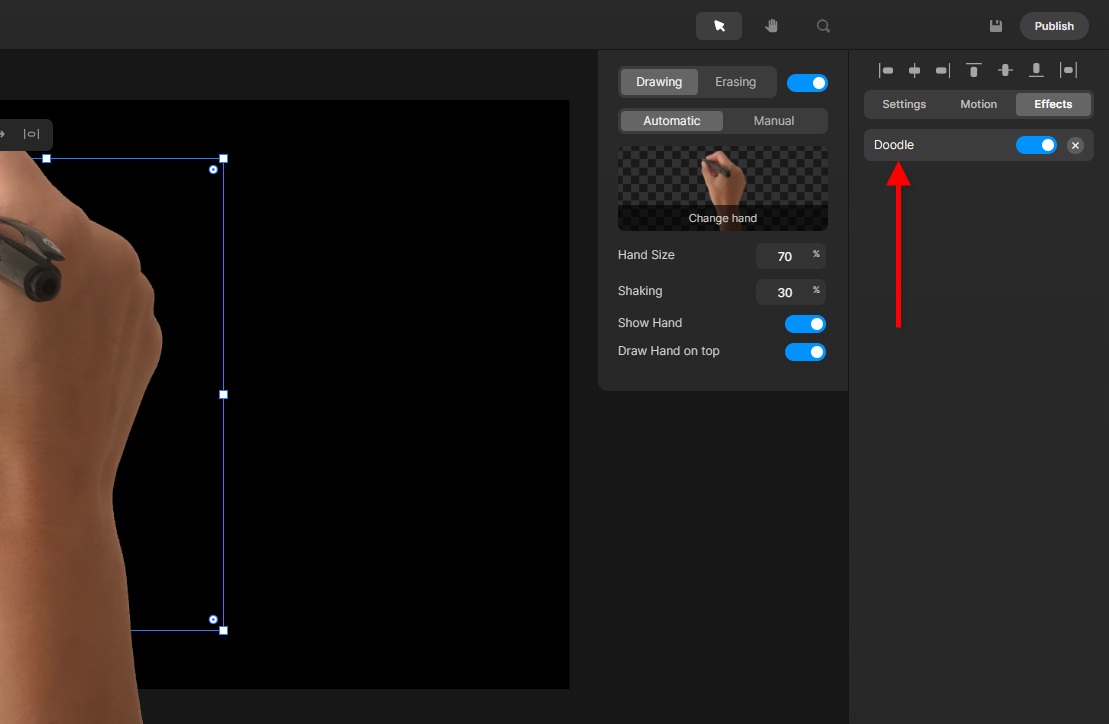Edit the Hand Size value field
The width and height of the screenshot is (1109, 724).
[791, 256]
